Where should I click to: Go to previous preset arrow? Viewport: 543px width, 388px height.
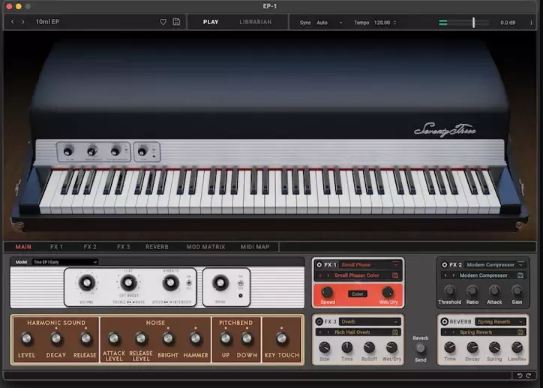(12, 22)
